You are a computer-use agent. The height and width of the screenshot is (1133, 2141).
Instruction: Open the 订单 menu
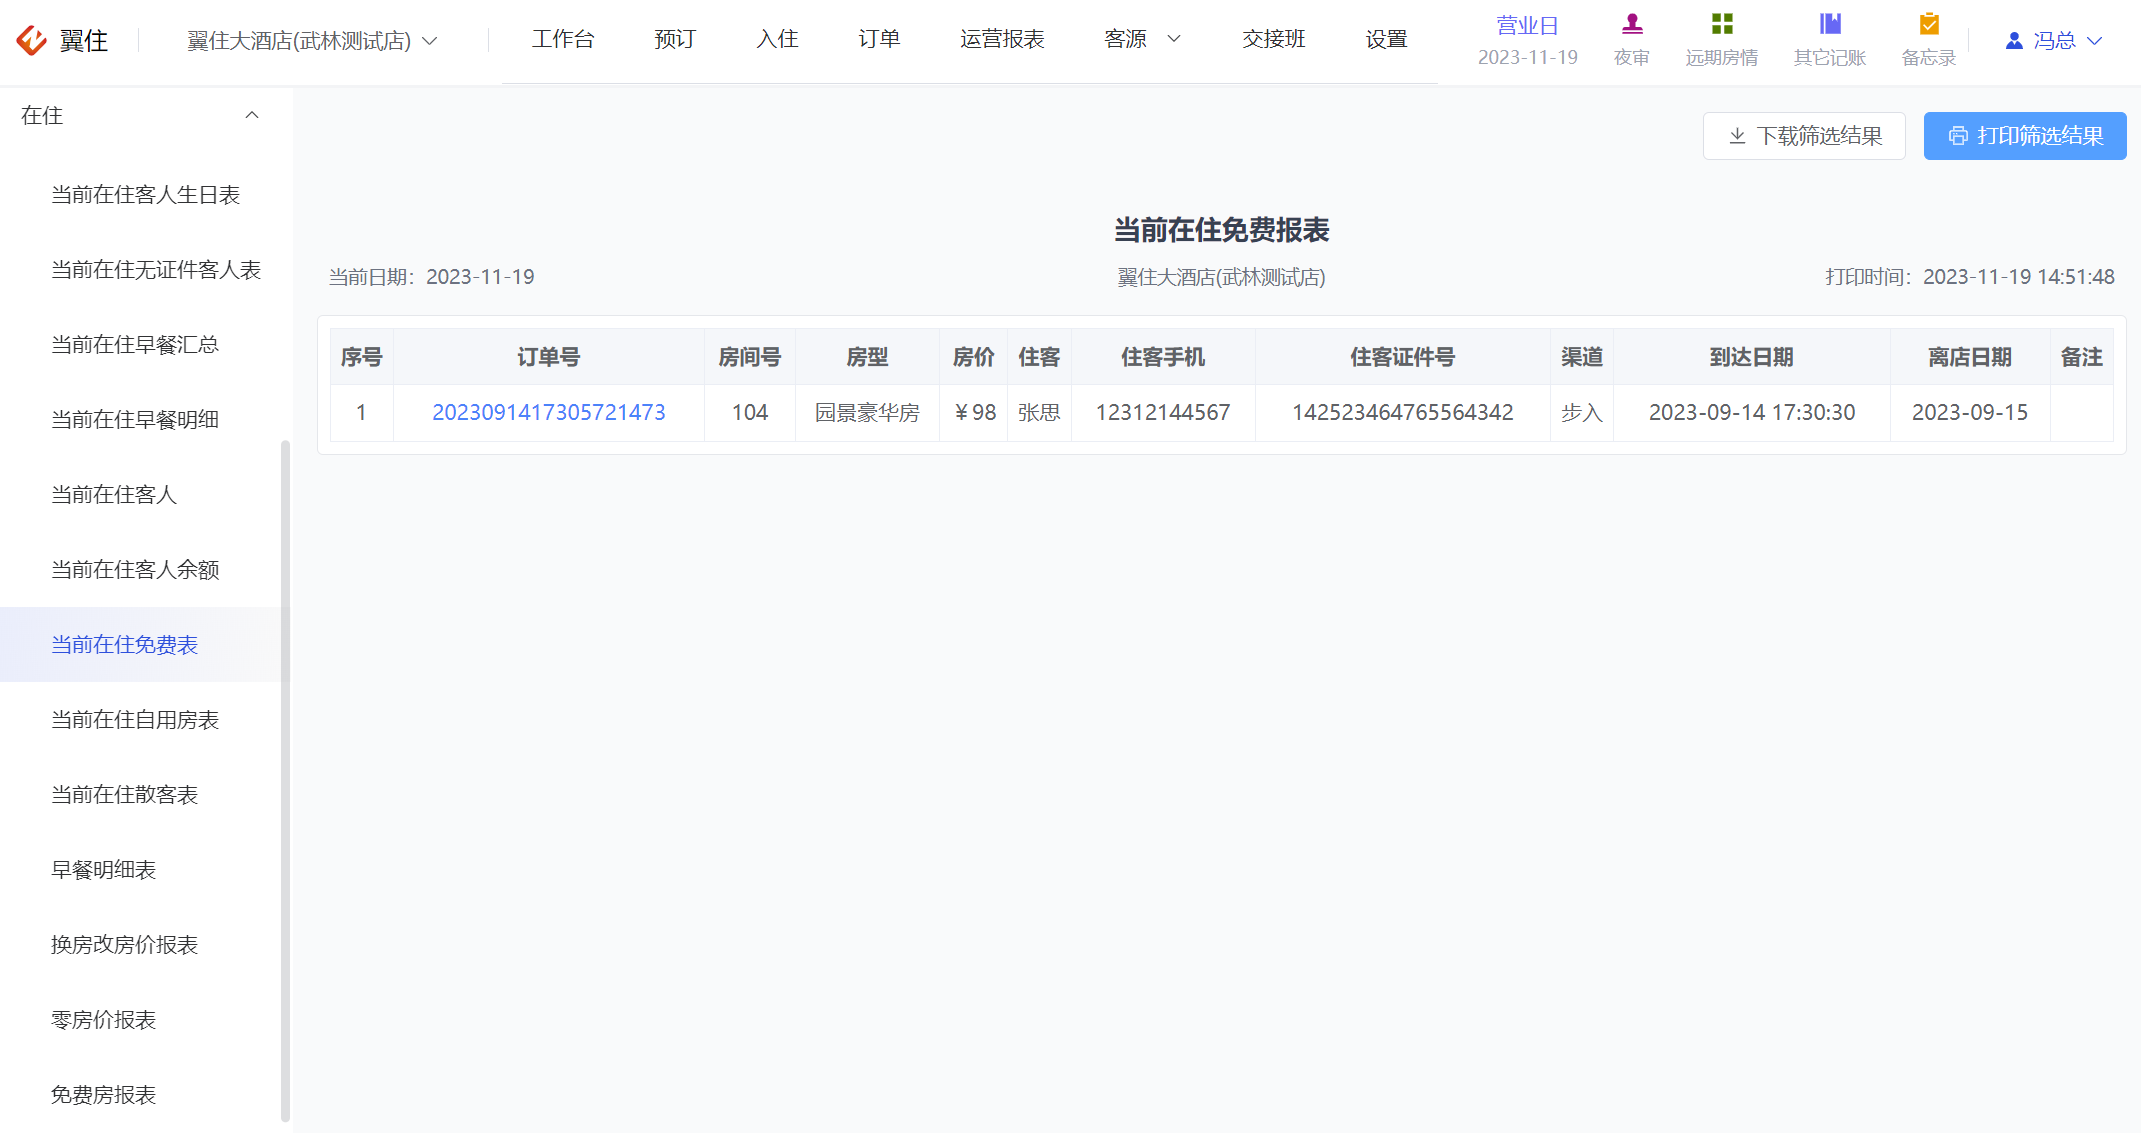click(879, 39)
